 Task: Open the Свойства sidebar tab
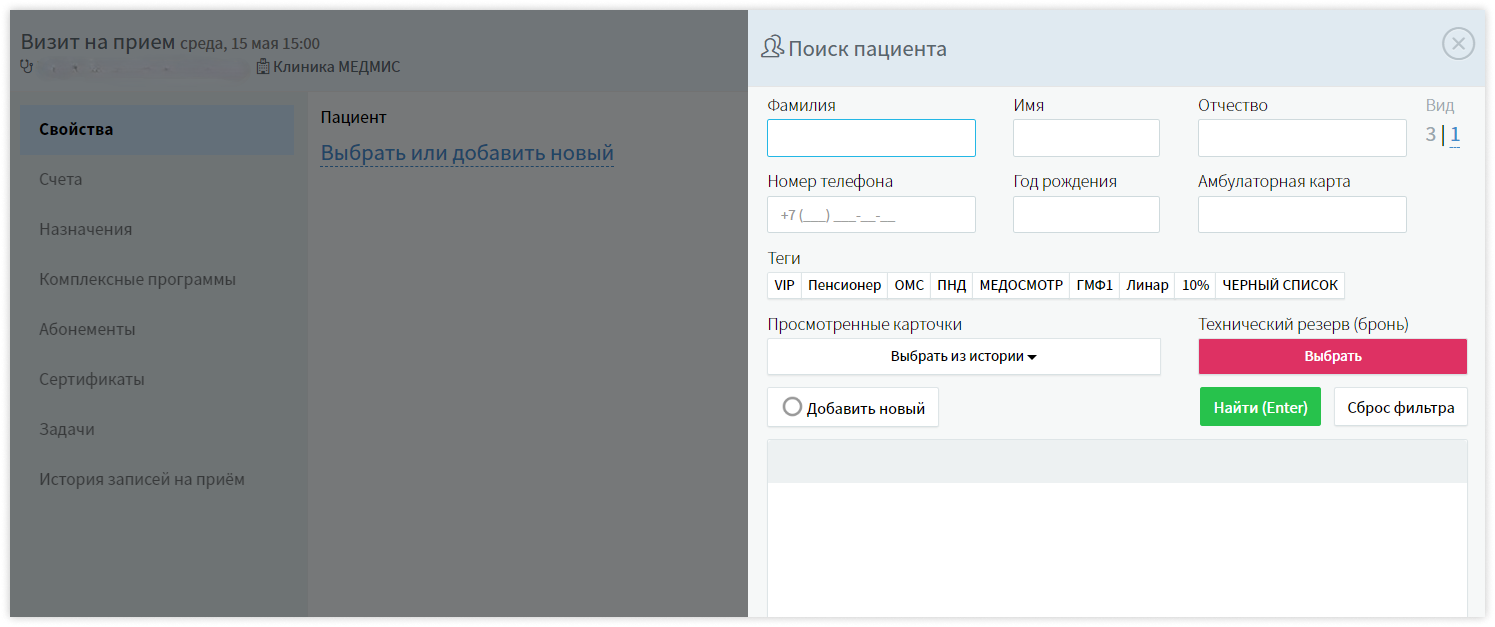click(157, 129)
